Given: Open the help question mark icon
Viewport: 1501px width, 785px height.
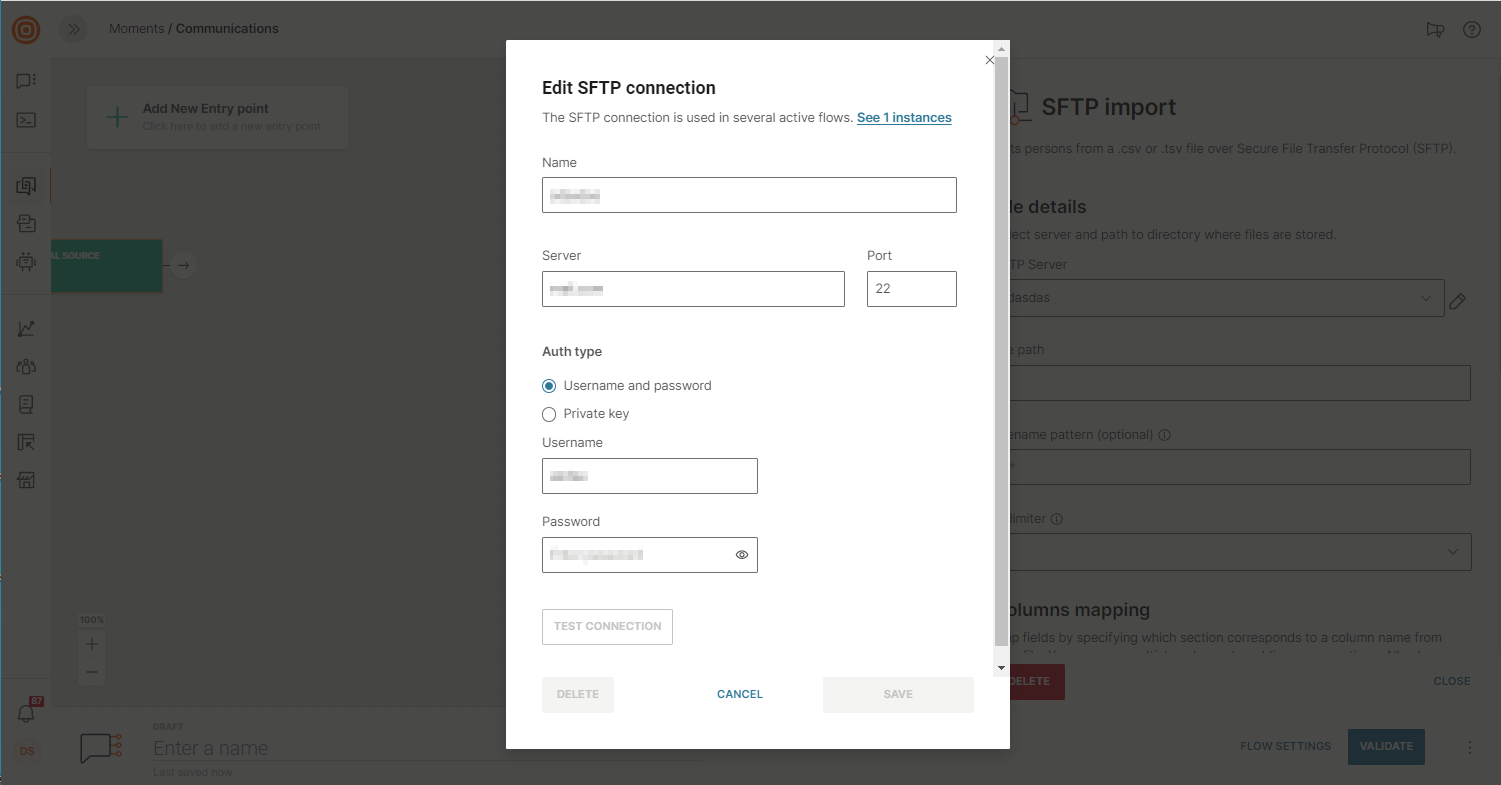Looking at the screenshot, I should [x=1471, y=29].
